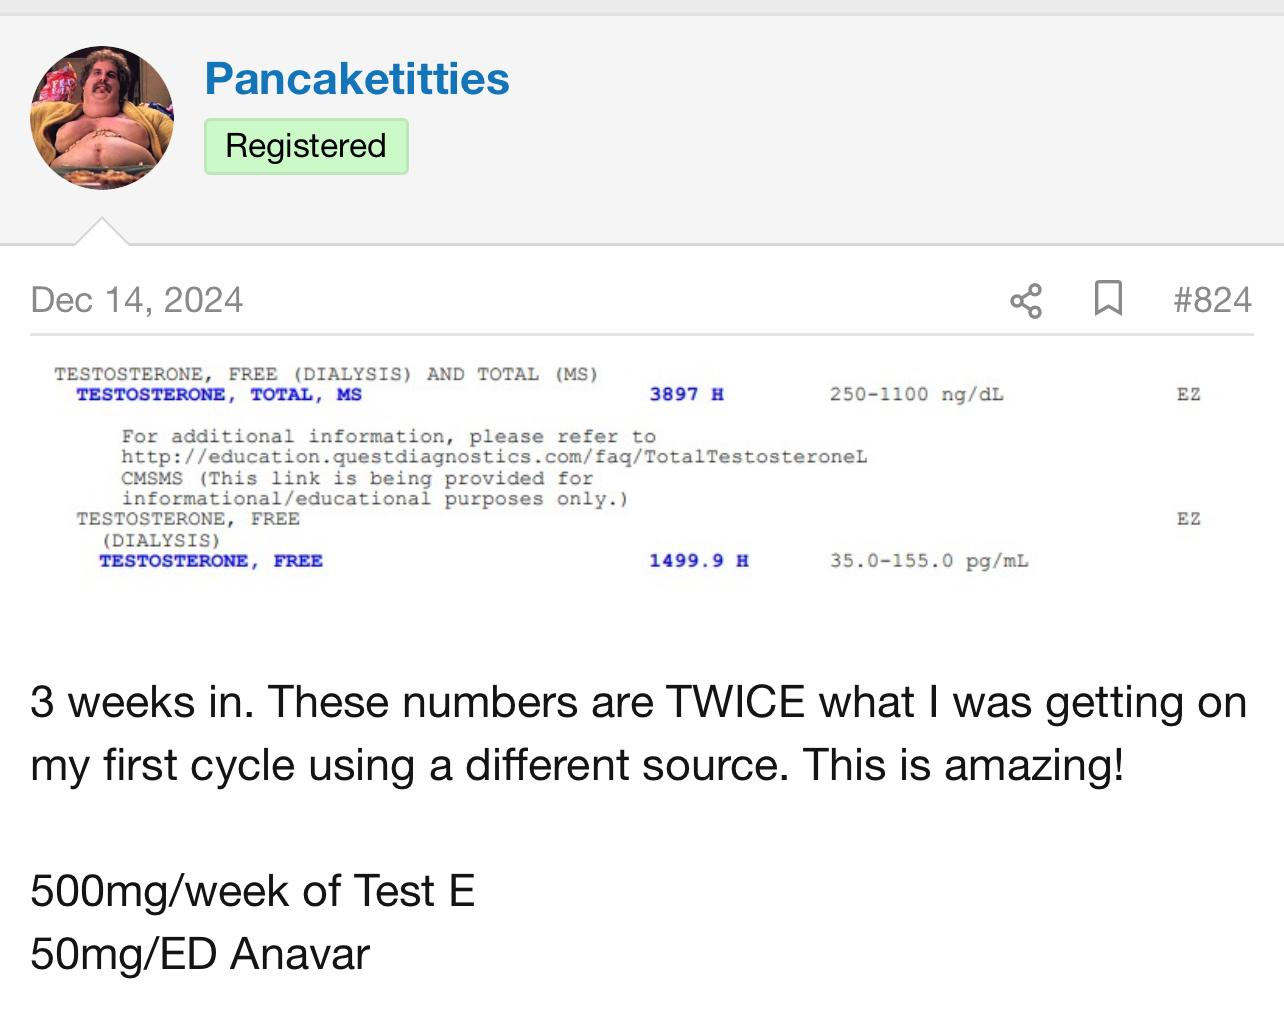Image resolution: width=1284 pixels, height=1013 pixels.
Task: Click the "500mg/week of Test E" line
Action: (x=253, y=891)
